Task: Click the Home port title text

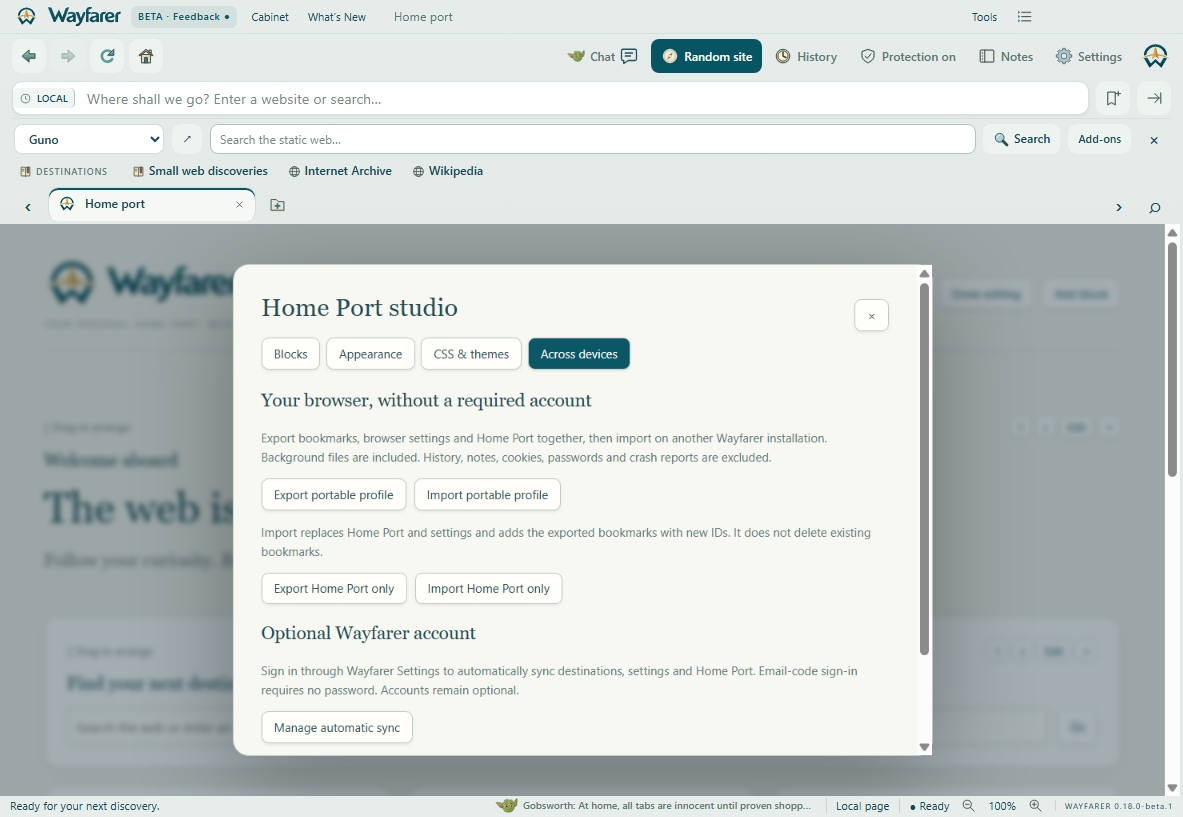Action: pyautogui.click(x=423, y=17)
